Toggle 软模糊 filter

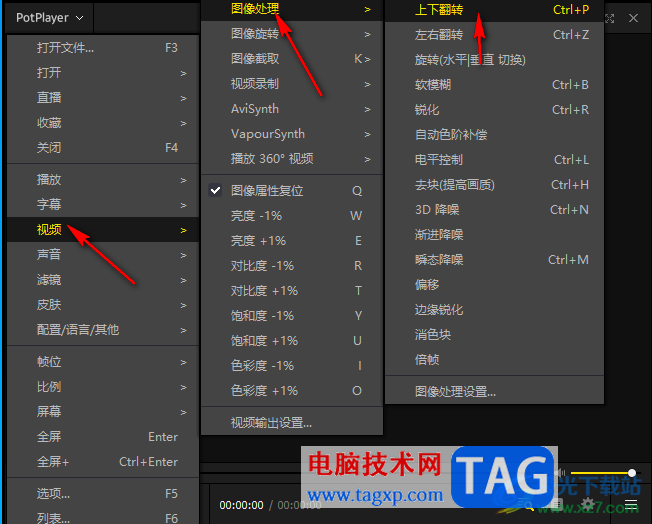tap(494, 85)
